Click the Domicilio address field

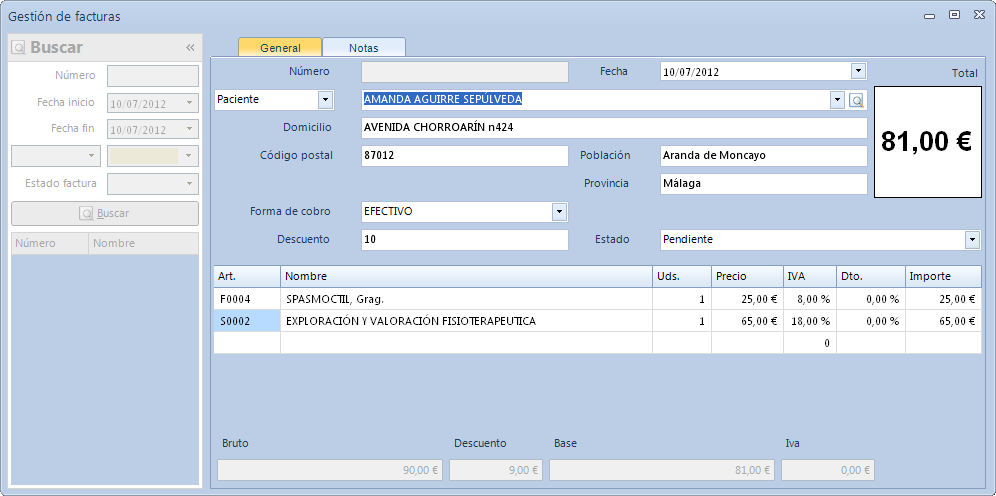(x=614, y=128)
